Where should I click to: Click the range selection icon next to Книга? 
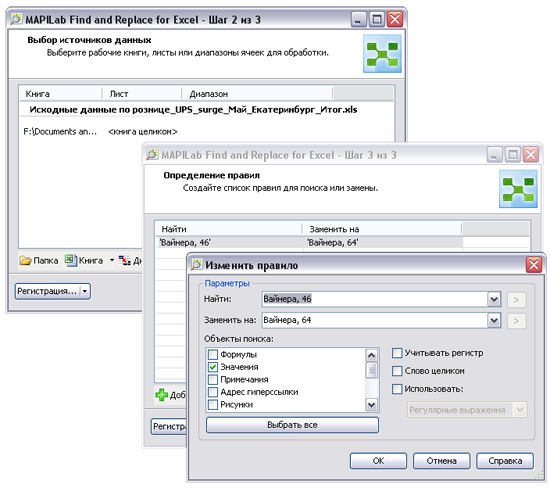click(125, 260)
